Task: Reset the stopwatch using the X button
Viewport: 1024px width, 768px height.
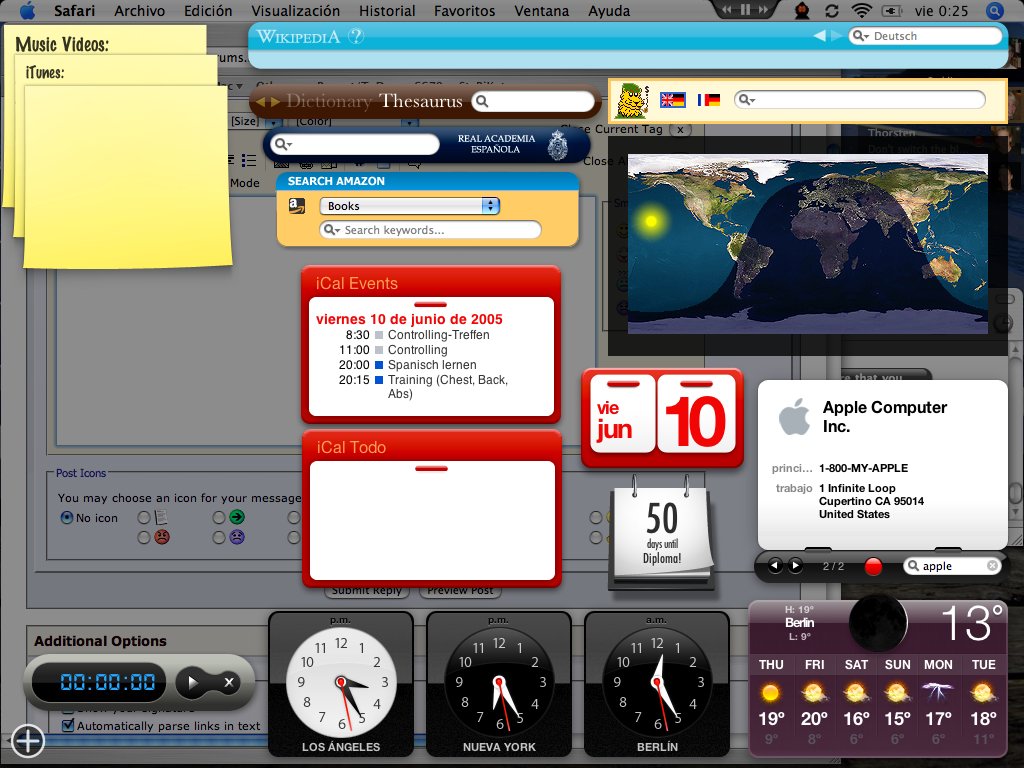Action: (229, 683)
